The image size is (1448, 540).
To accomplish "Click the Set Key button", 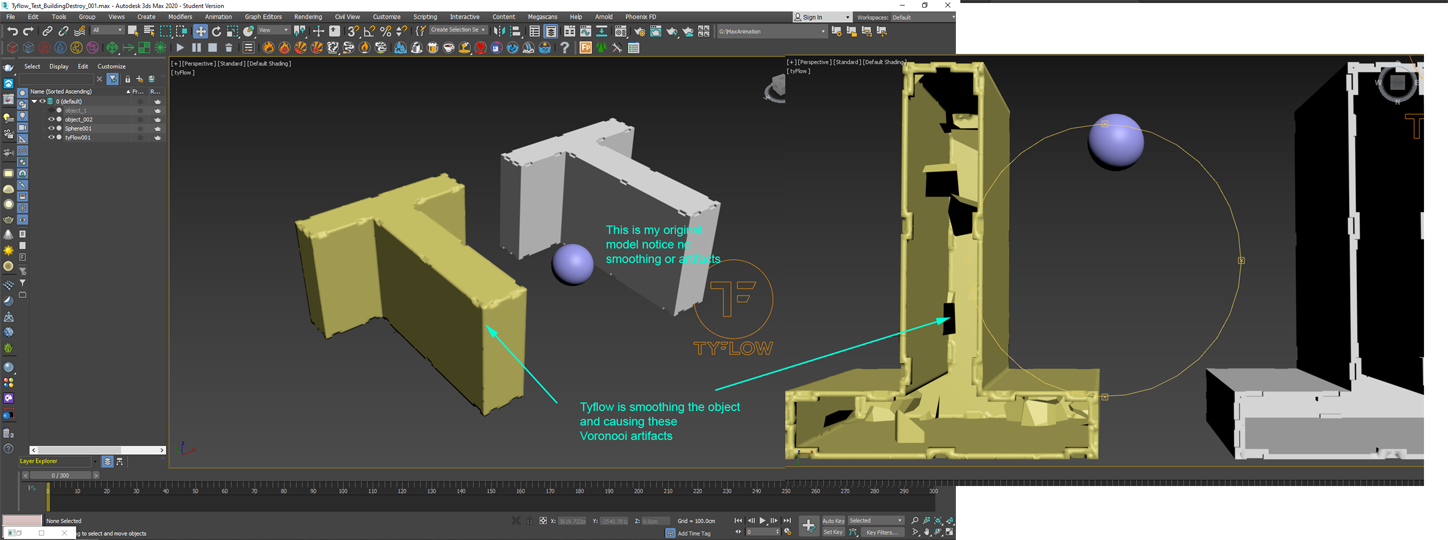I will (833, 532).
